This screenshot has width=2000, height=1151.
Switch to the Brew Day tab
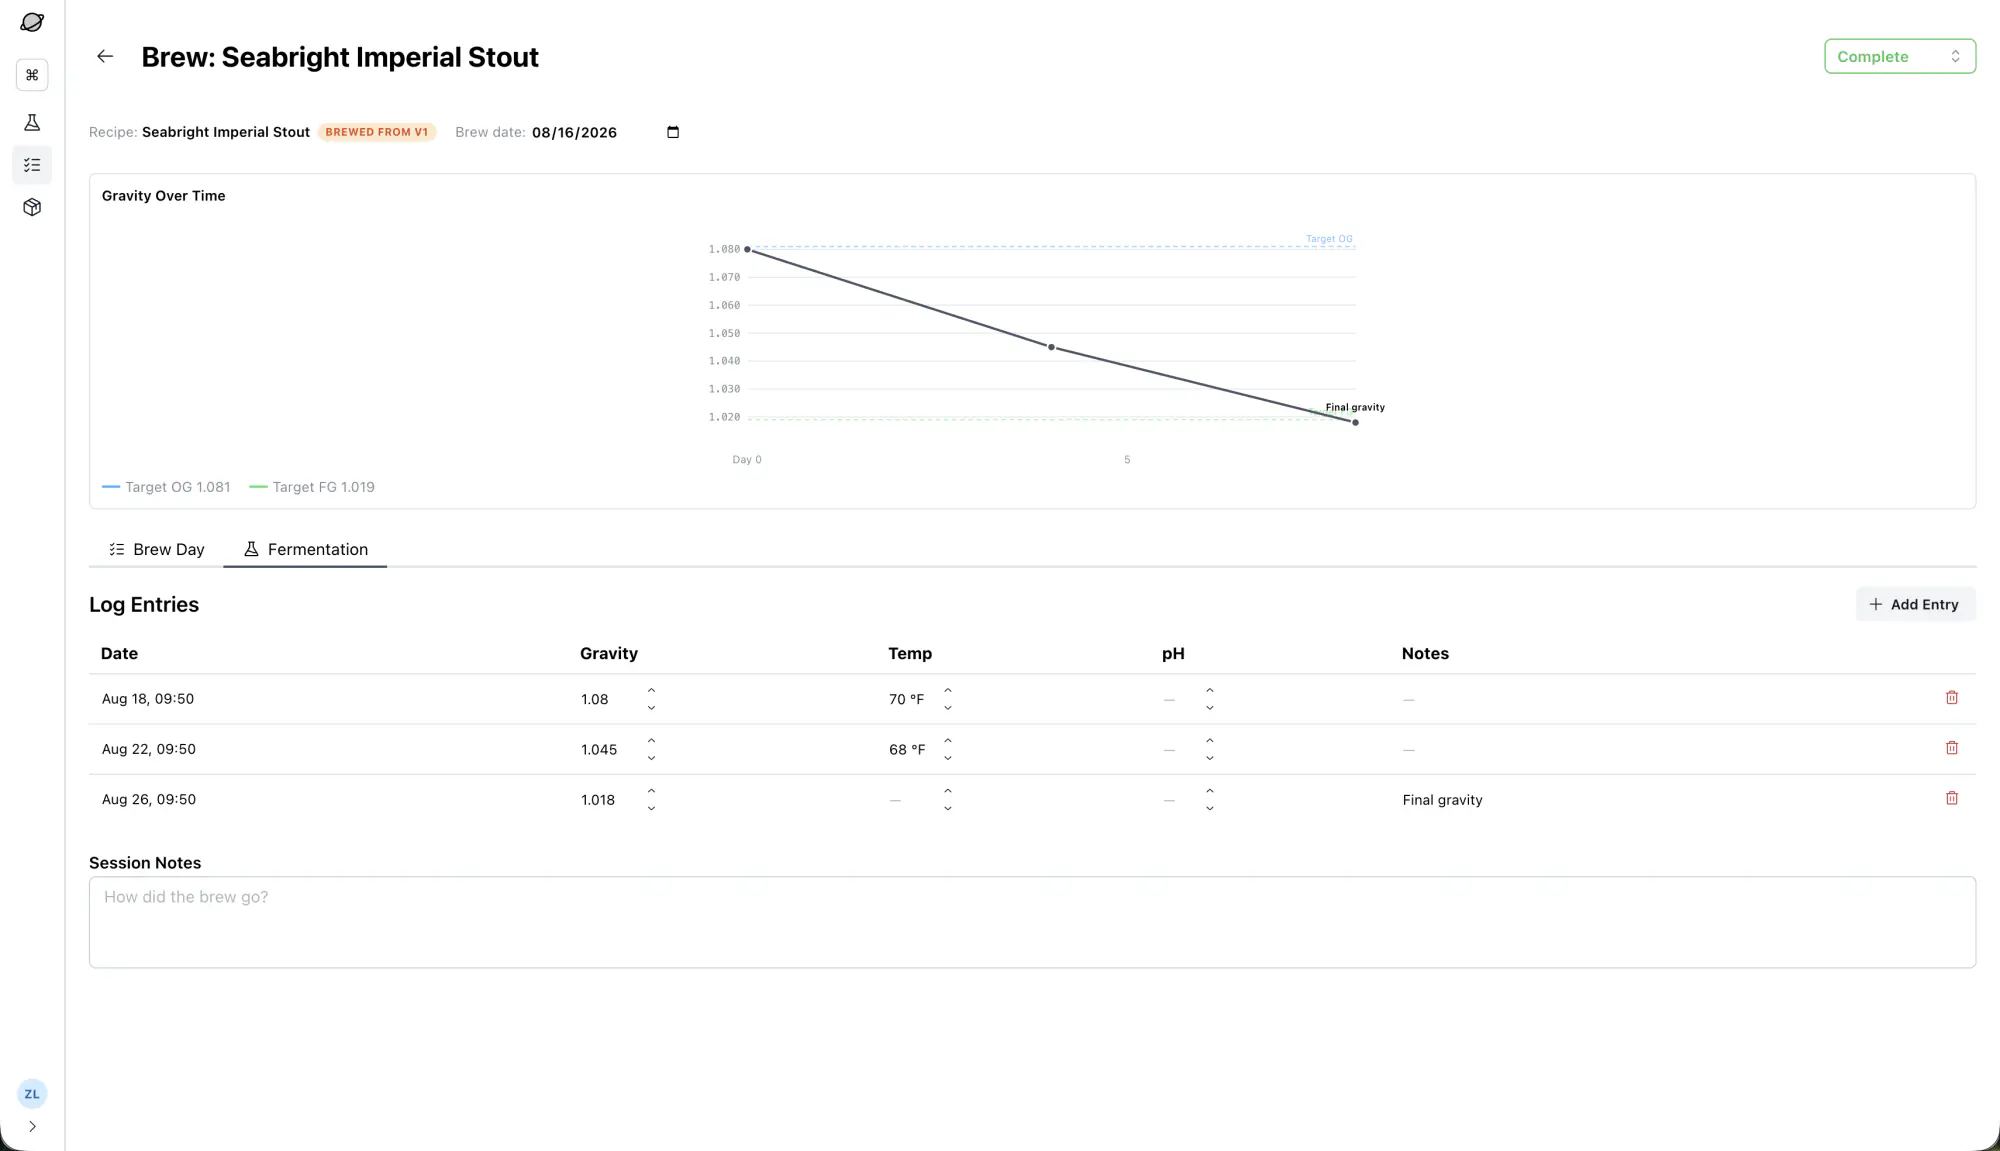[x=157, y=549]
